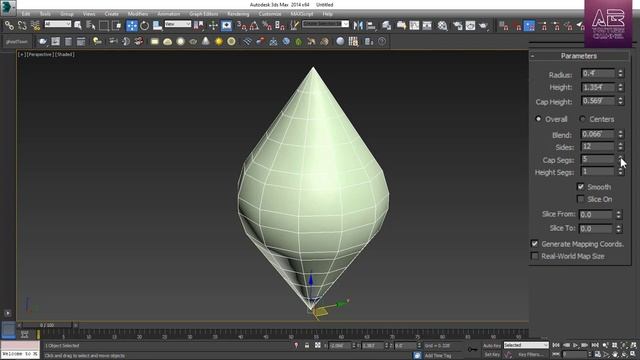Viewport: 640px width, 360px height.
Task: Click the Use Pivot Point Center icon
Action: (x=199, y=26)
